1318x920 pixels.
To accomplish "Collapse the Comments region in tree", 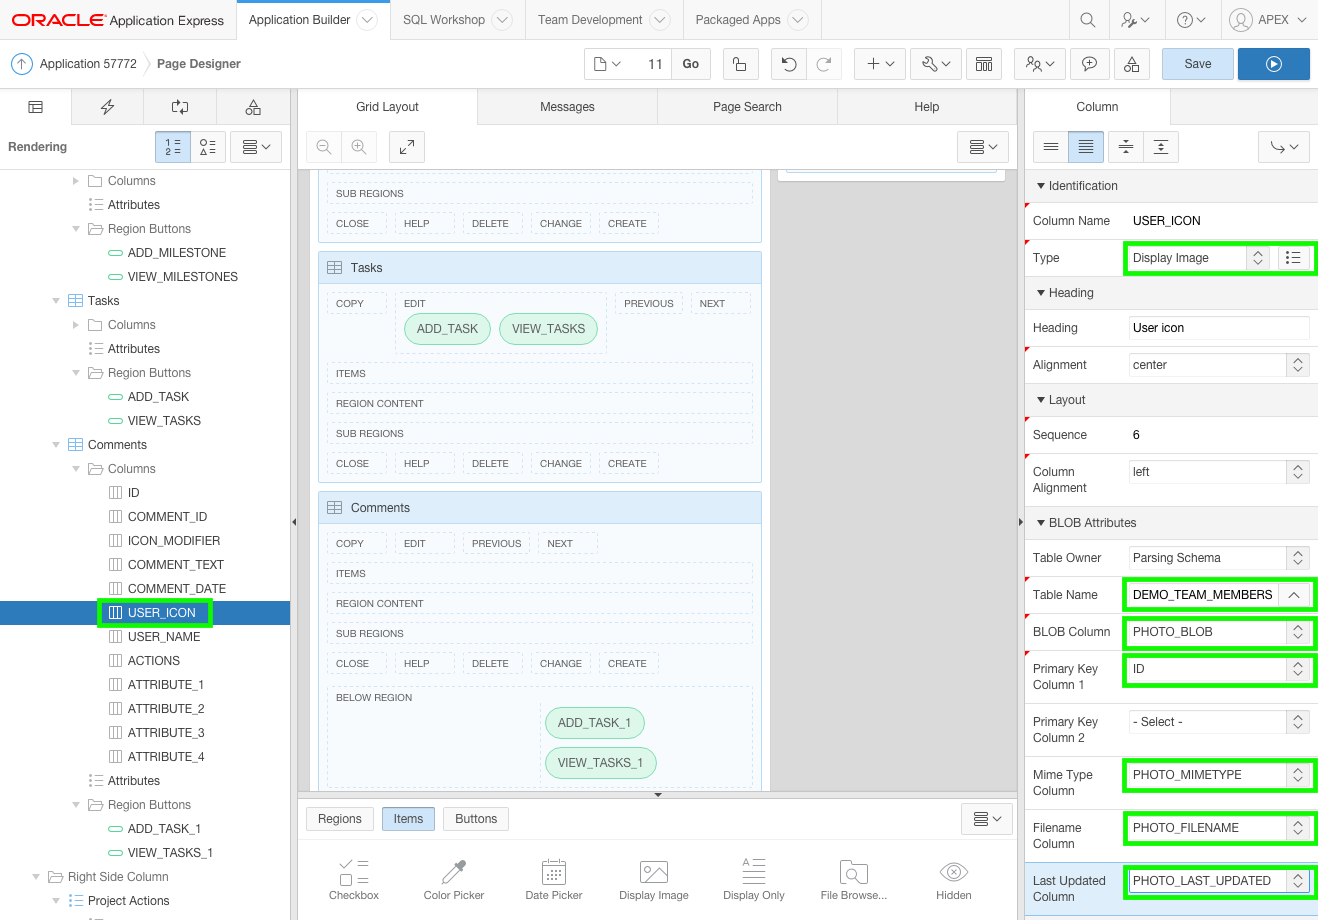I will (x=56, y=445).
